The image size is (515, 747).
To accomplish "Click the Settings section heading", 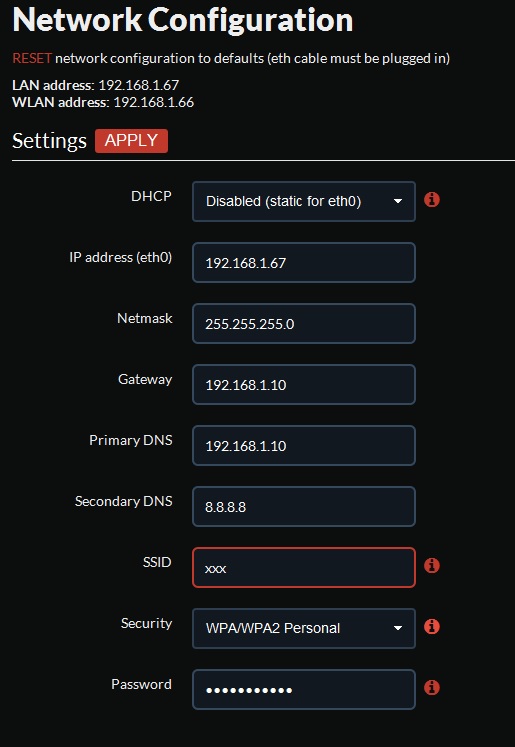I will (50, 141).
